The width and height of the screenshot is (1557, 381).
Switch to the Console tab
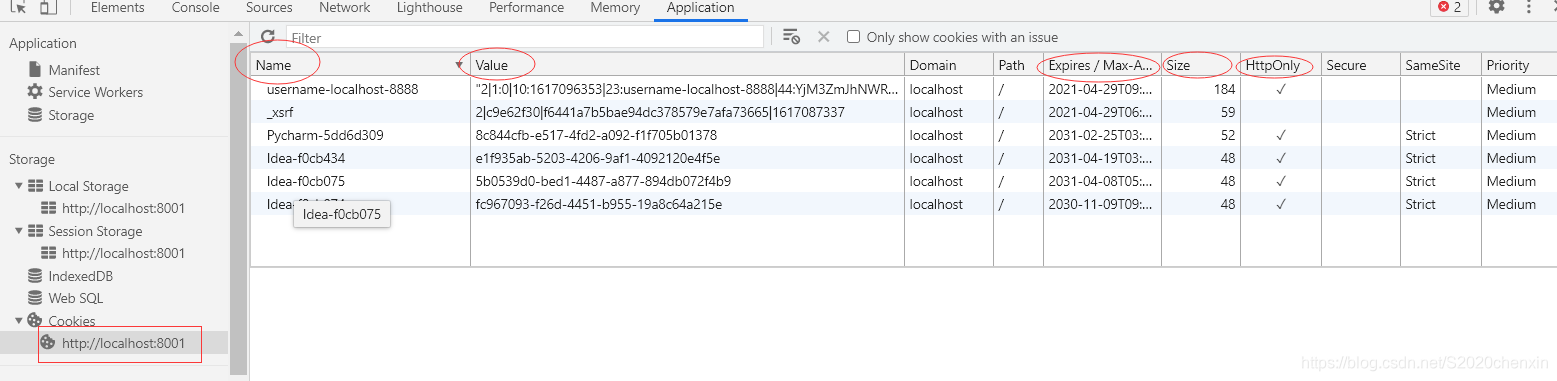(x=195, y=8)
